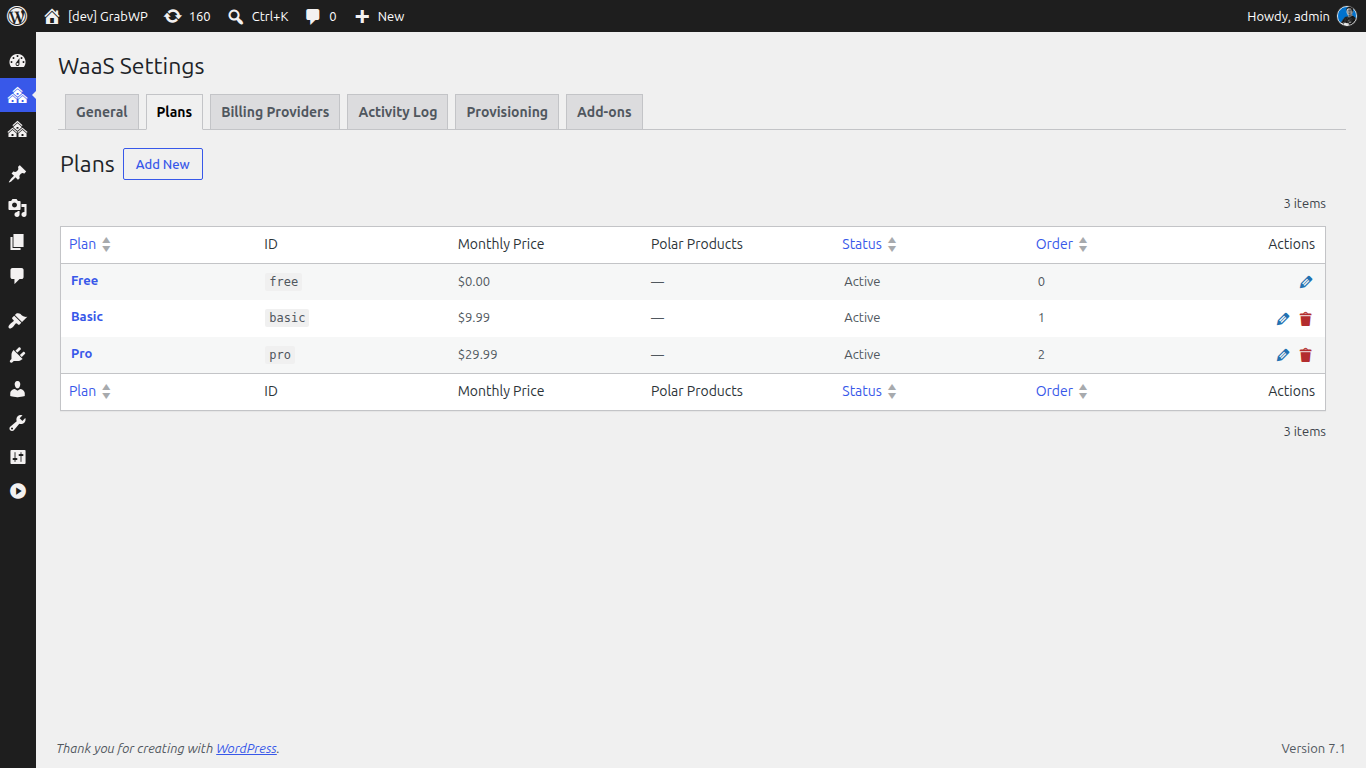
Task: Open the Billing Providers tab
Action: click(275, 112)
